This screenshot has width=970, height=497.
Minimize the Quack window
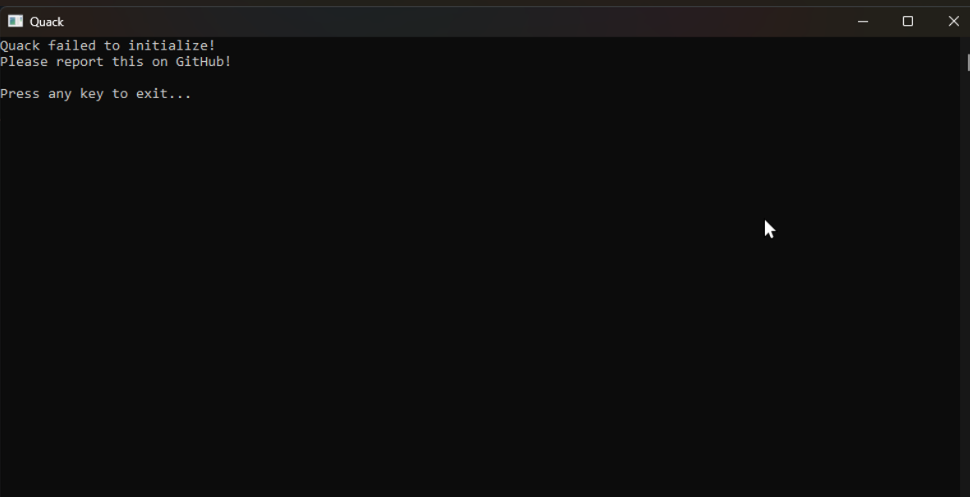pyautogui.click(x=863, y=22)
